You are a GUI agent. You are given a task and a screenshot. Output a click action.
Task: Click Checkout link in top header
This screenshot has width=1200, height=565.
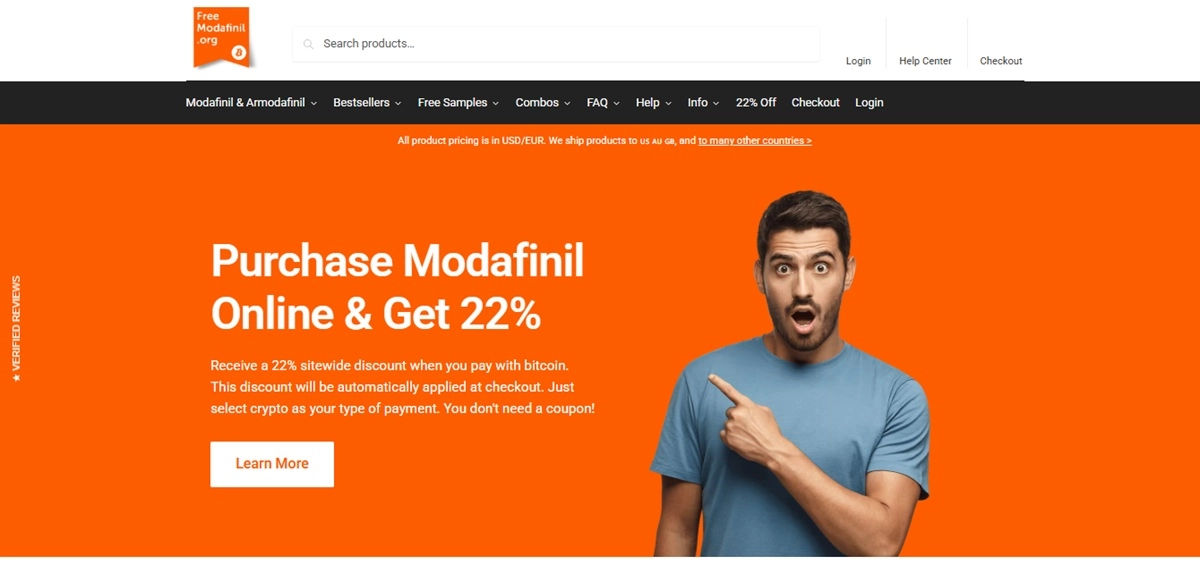[1001, 61]
